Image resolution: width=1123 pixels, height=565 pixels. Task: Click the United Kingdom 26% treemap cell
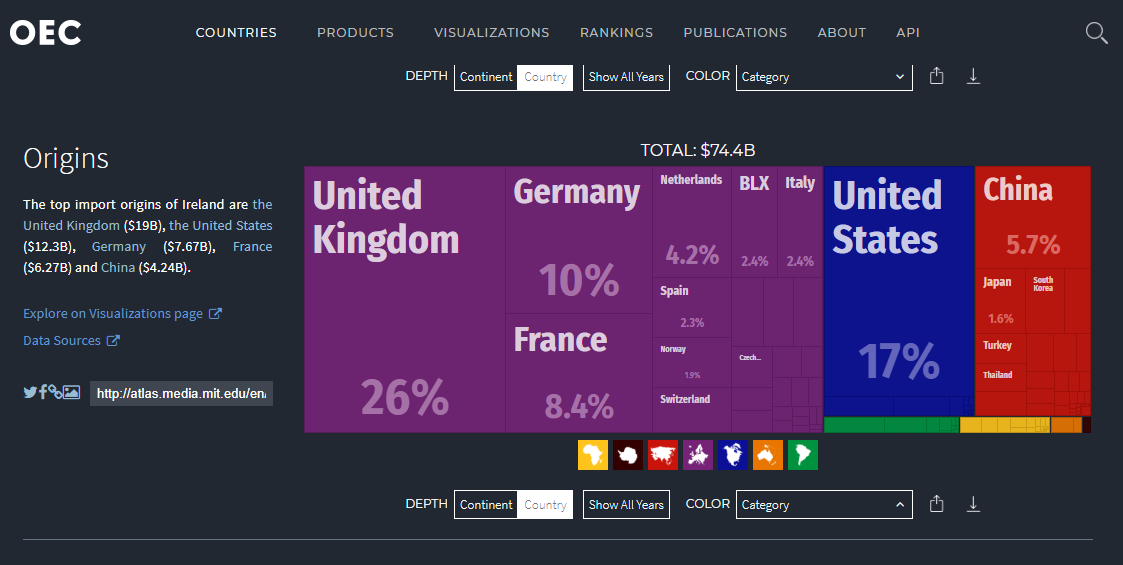click(405, 299)
